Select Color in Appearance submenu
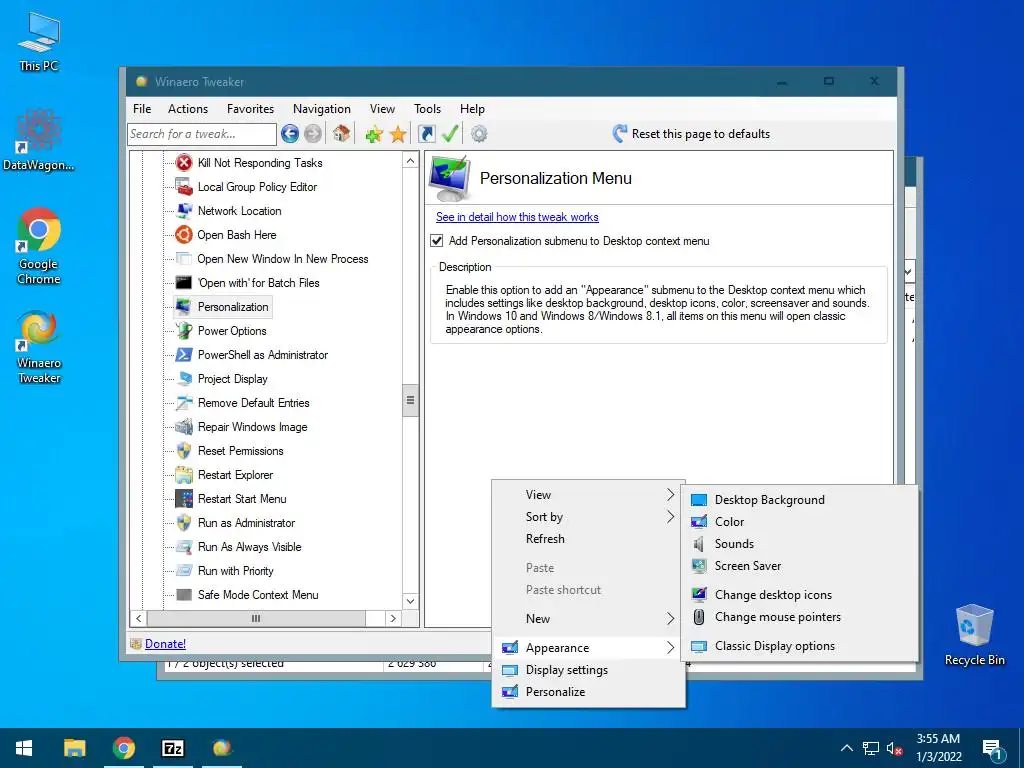 pos(799,522)
